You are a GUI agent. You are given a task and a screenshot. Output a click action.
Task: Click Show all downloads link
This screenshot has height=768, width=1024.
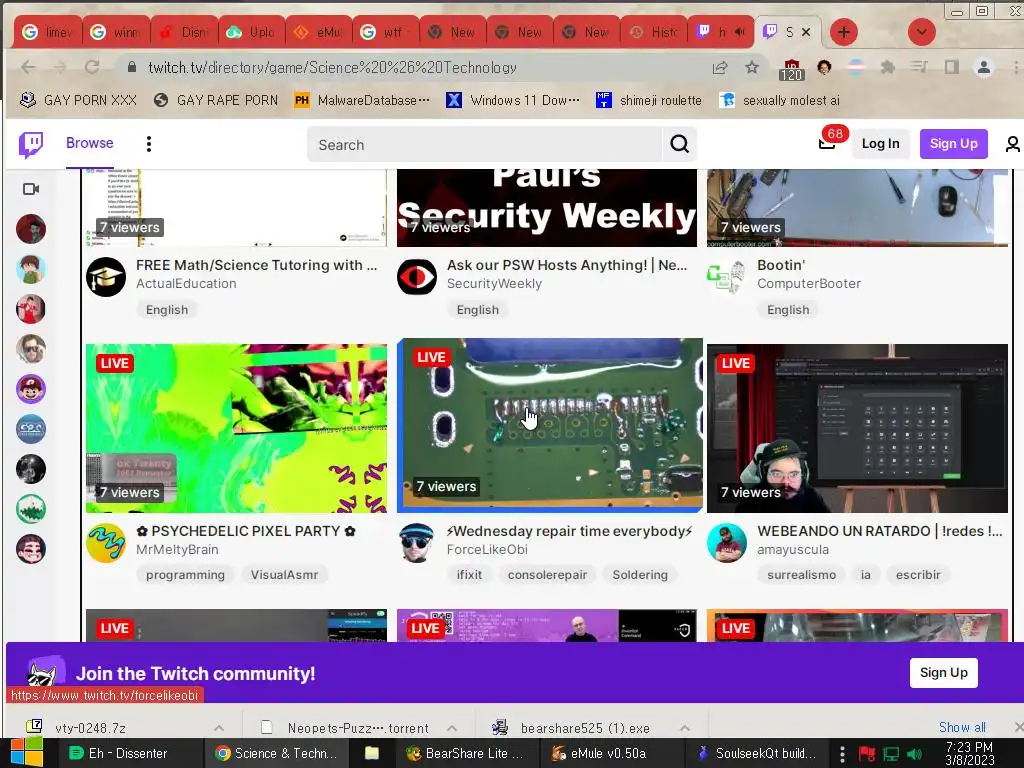click(962, 728)
